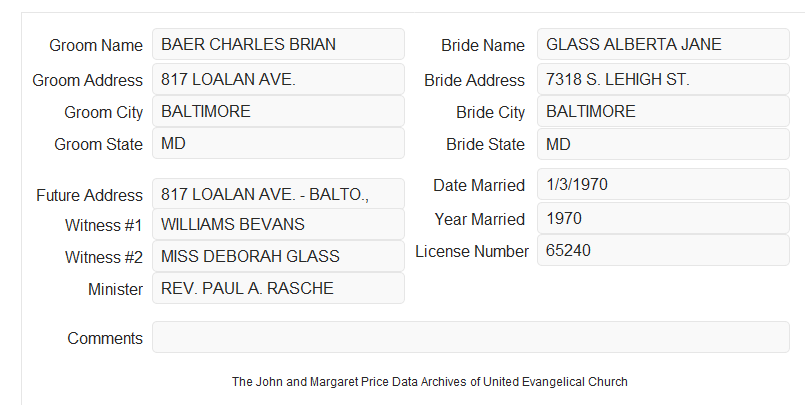The height and width of the screenshot is (405, 805).
Task: Click the Groom City field showing BALTIMORE
Action: coord(278,111)
